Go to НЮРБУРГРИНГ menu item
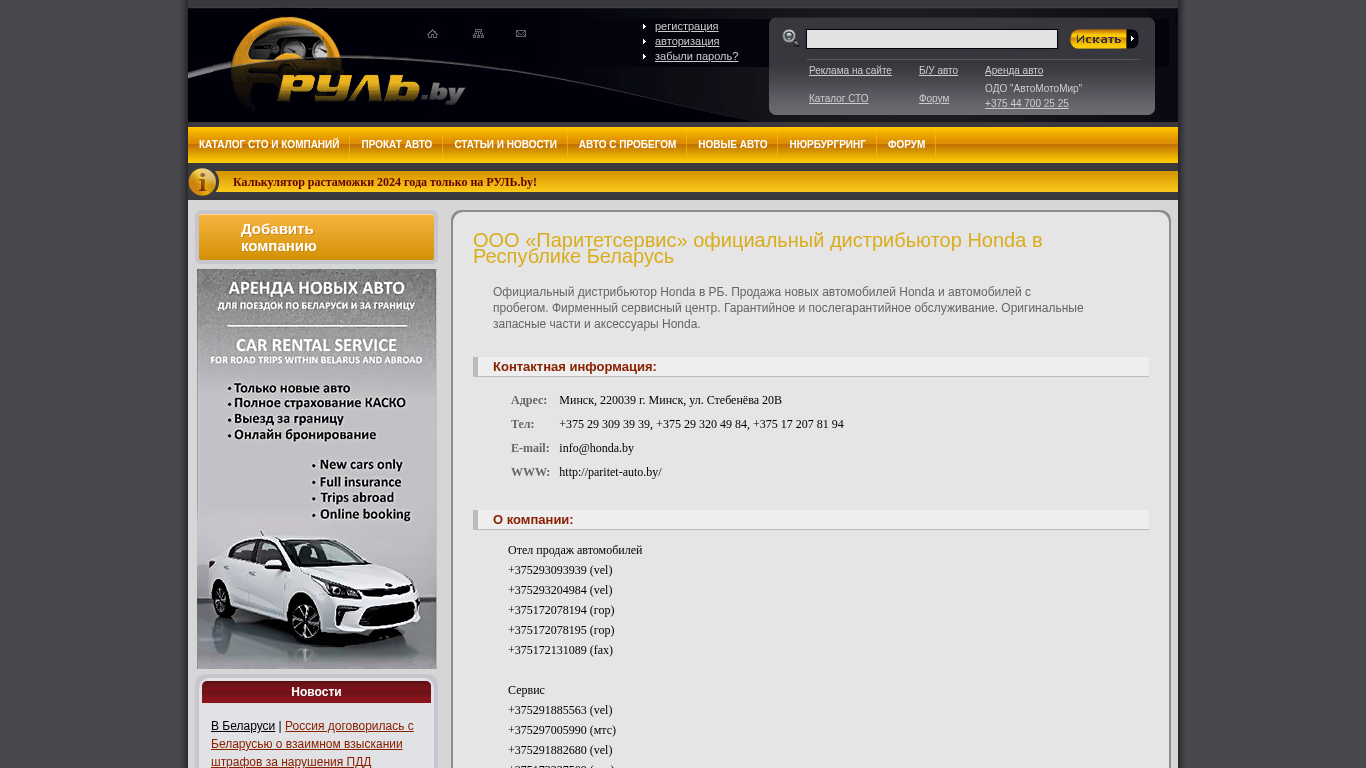This screenshot has width=1366, height=768. click(x=827, y=145)
